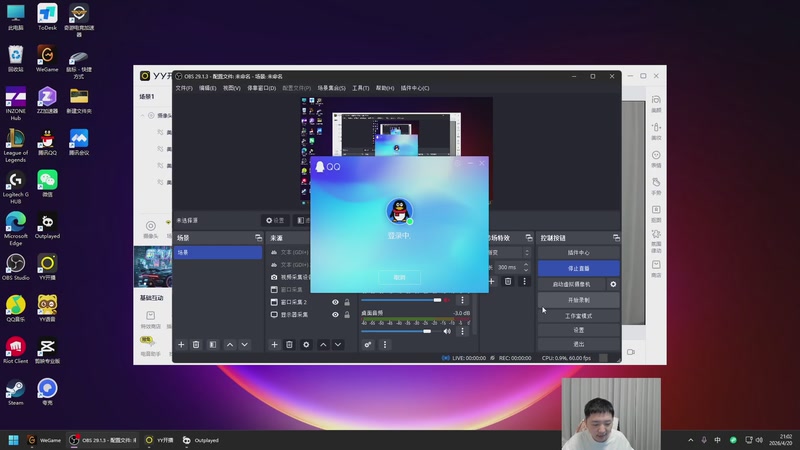Open WeGame from the Windows taskbar
Image resolution: width=800 pixels, height=450 pixels.
pyautogui.click(x=42, y=440)
